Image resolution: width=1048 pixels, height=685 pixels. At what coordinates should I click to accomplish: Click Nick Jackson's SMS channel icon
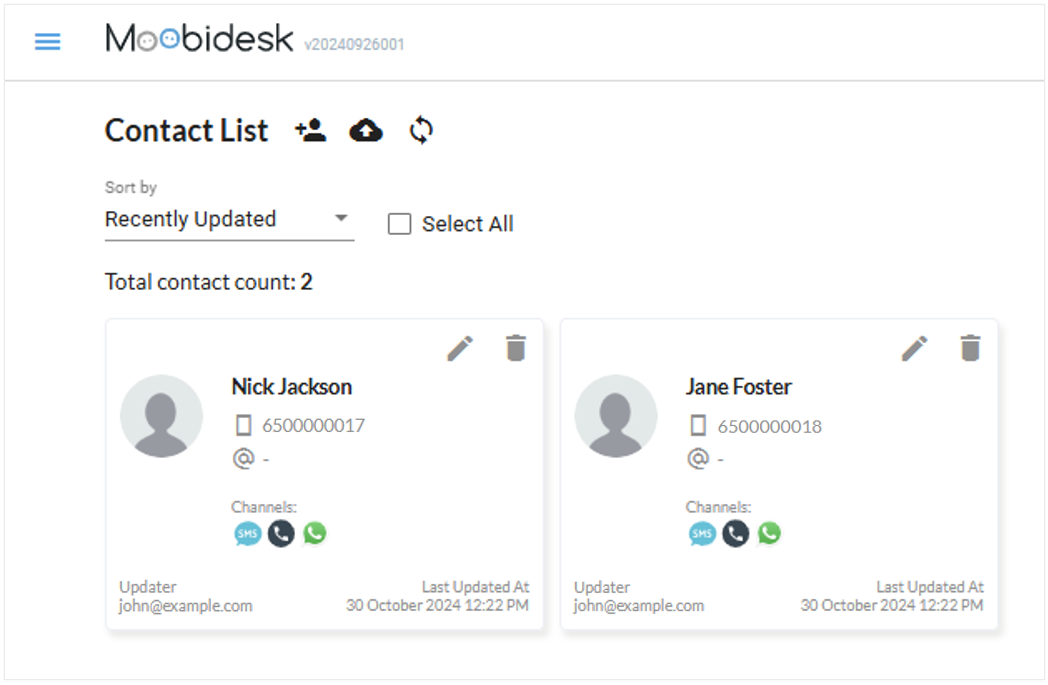(x=247, y=534)
